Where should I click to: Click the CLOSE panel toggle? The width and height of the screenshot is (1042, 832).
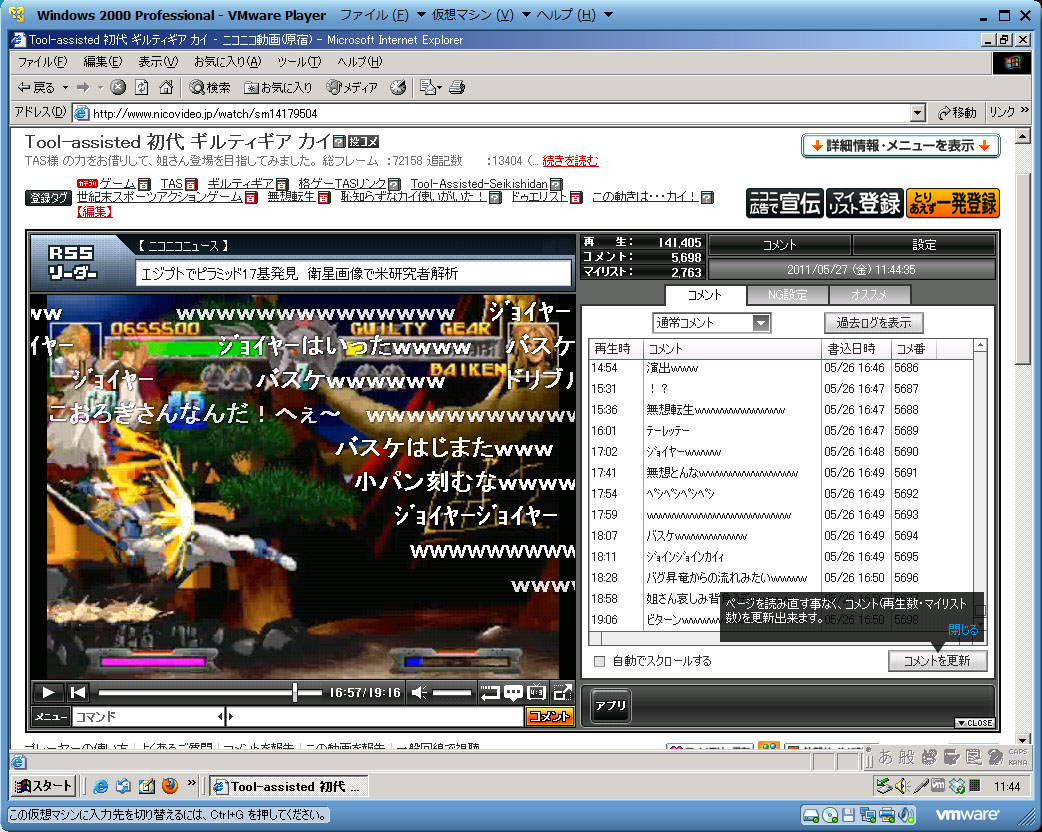pyautogui.click(x=975, y=722)
